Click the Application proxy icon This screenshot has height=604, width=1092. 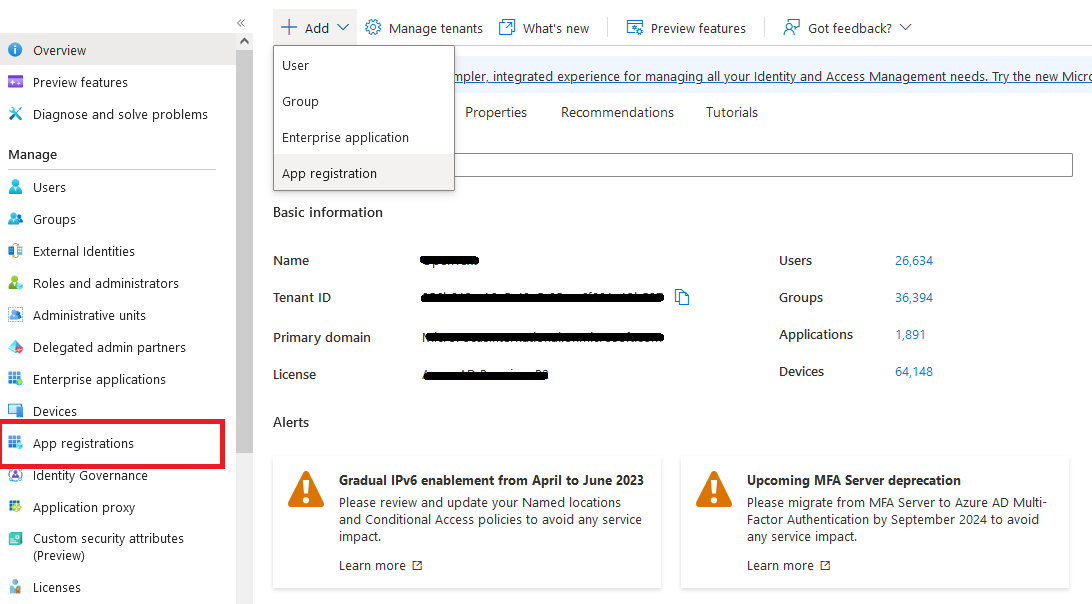point(15,506)
